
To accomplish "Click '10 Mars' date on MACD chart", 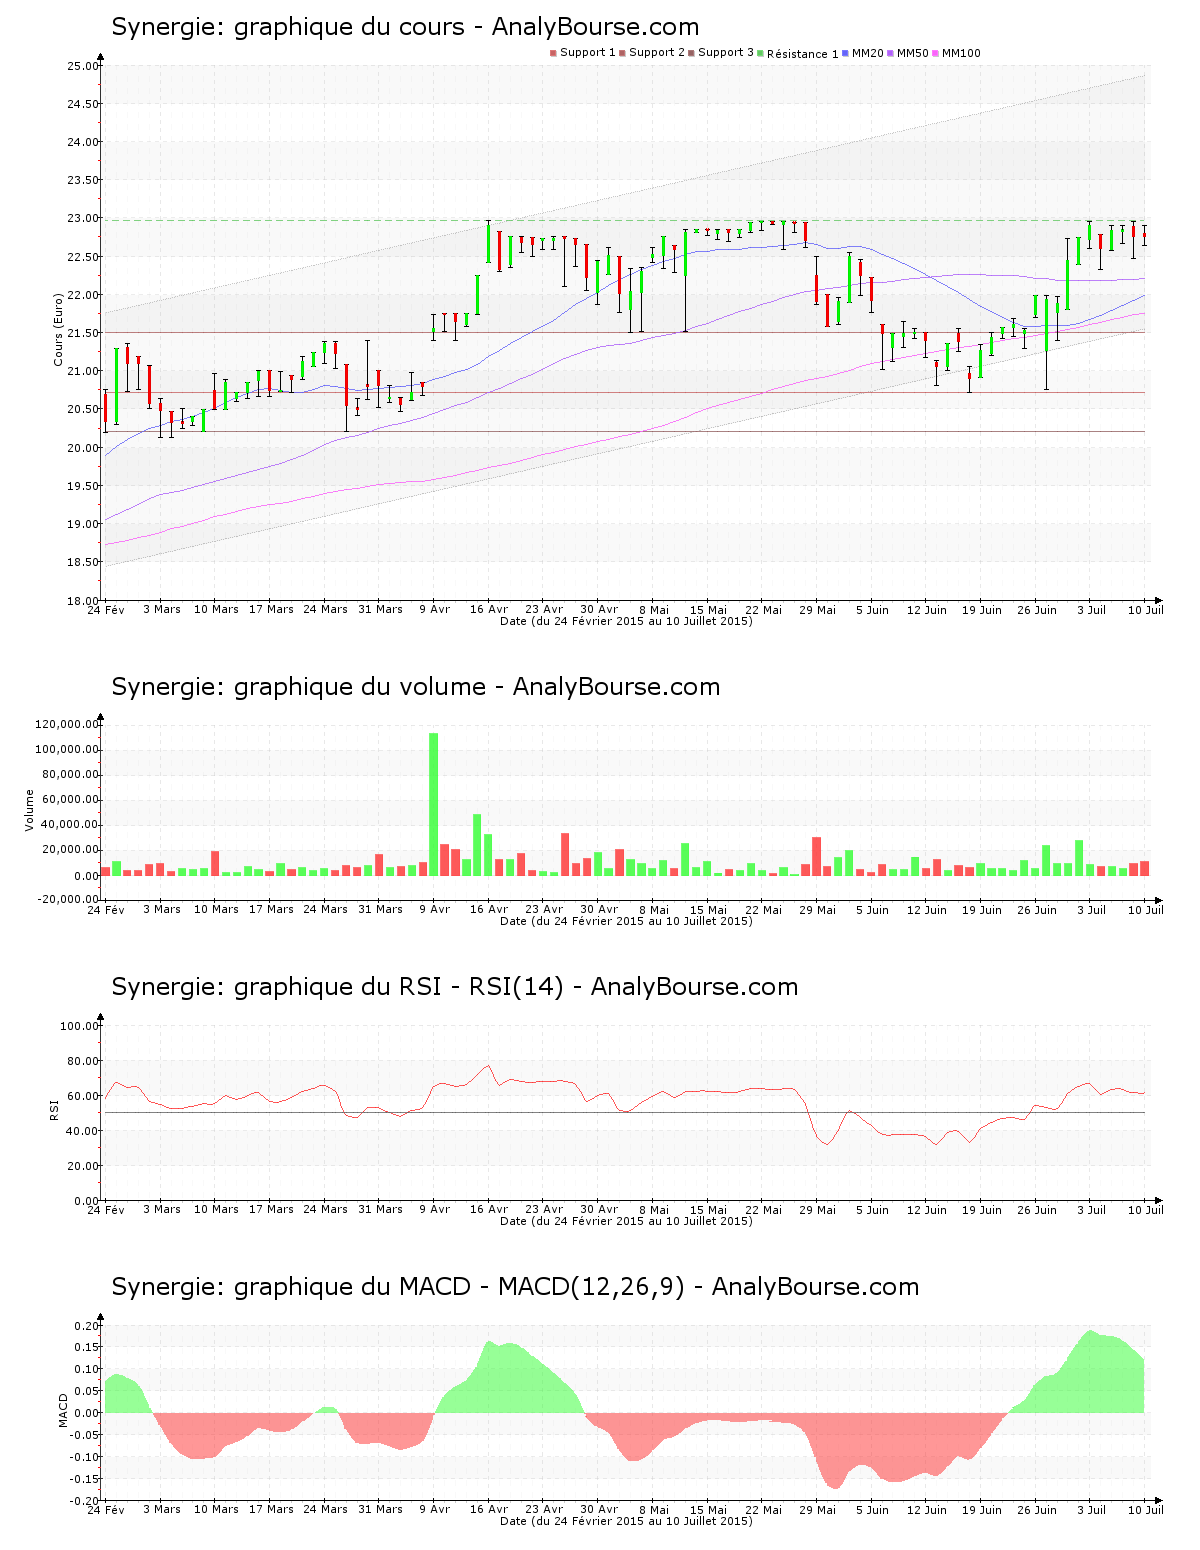I will point(216,1509).
